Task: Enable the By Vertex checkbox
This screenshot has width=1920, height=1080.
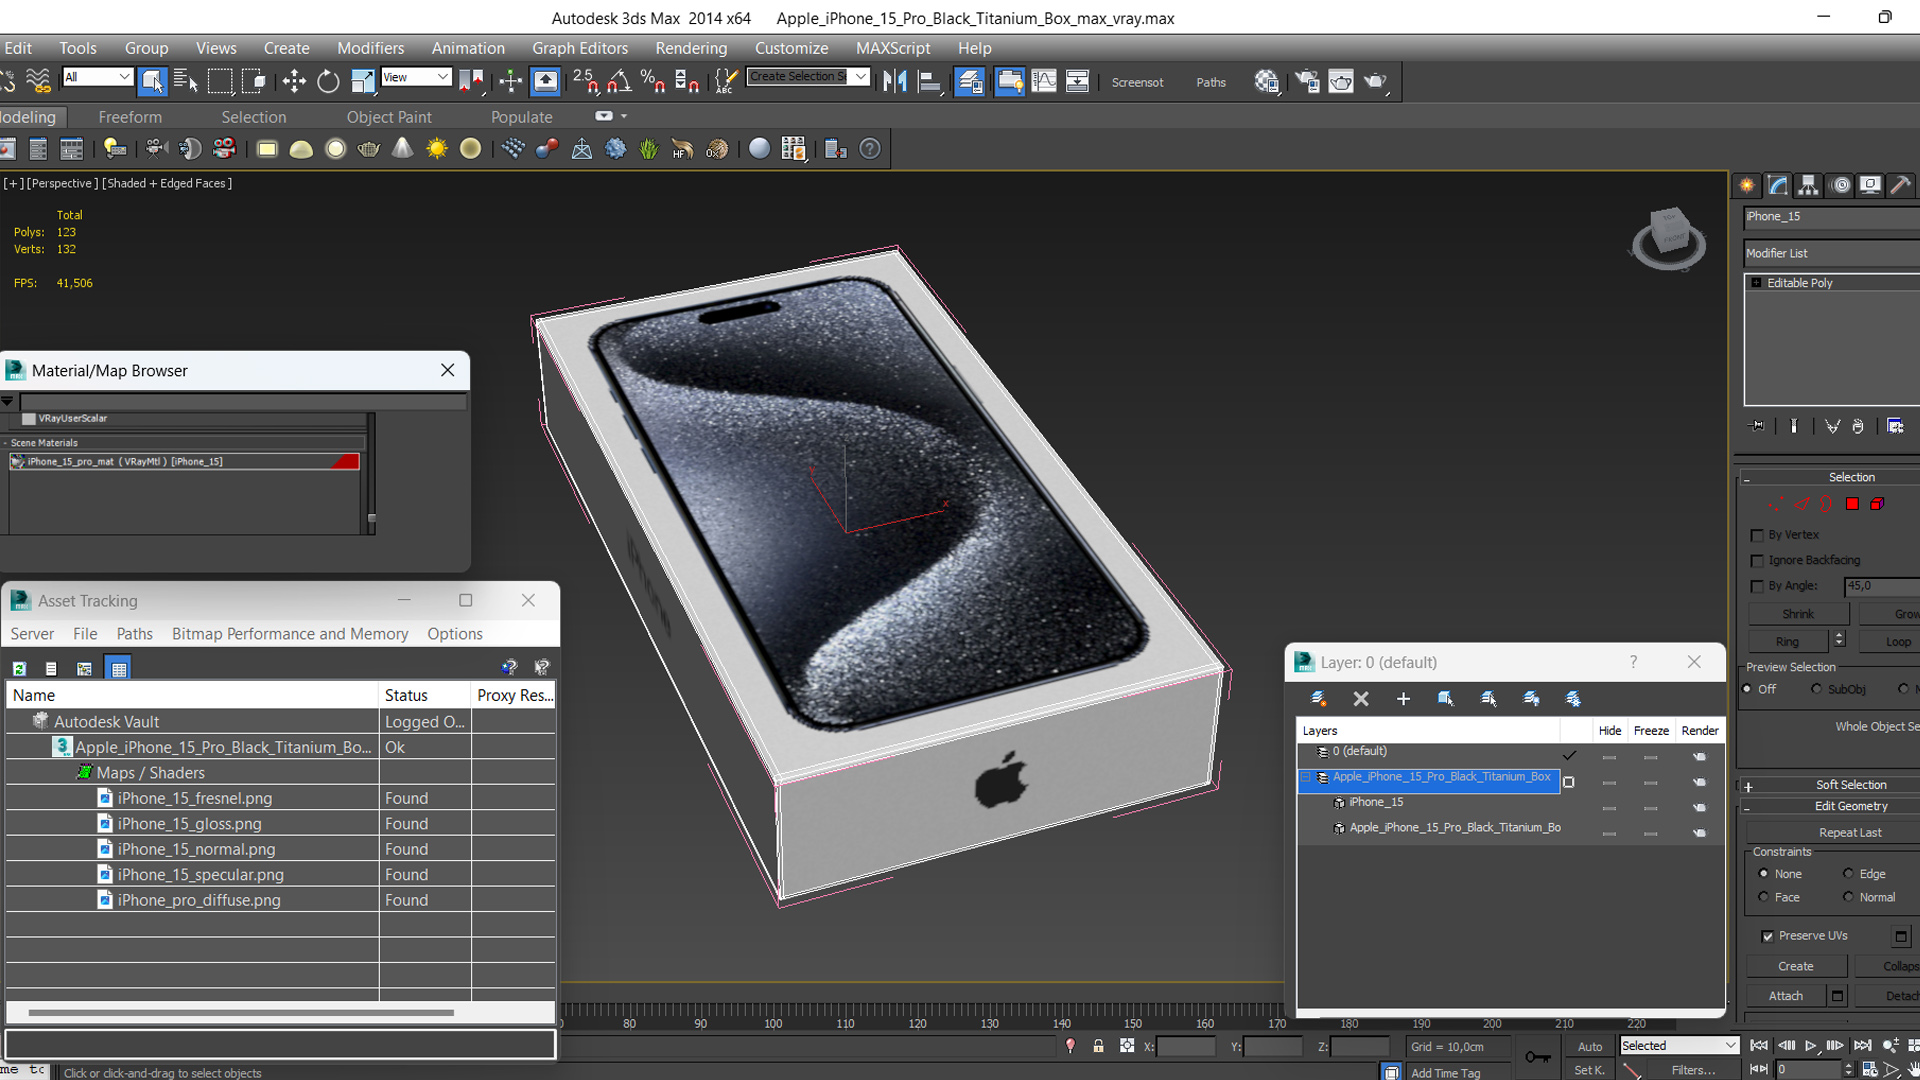Action: click(x=1757, y=535)
